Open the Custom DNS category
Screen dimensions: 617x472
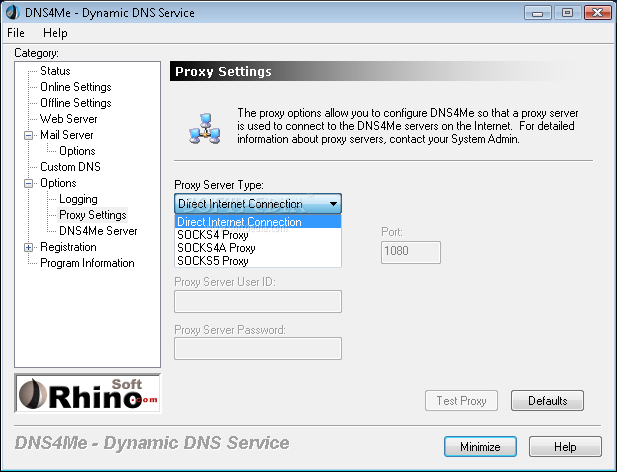tap(70, 167)
